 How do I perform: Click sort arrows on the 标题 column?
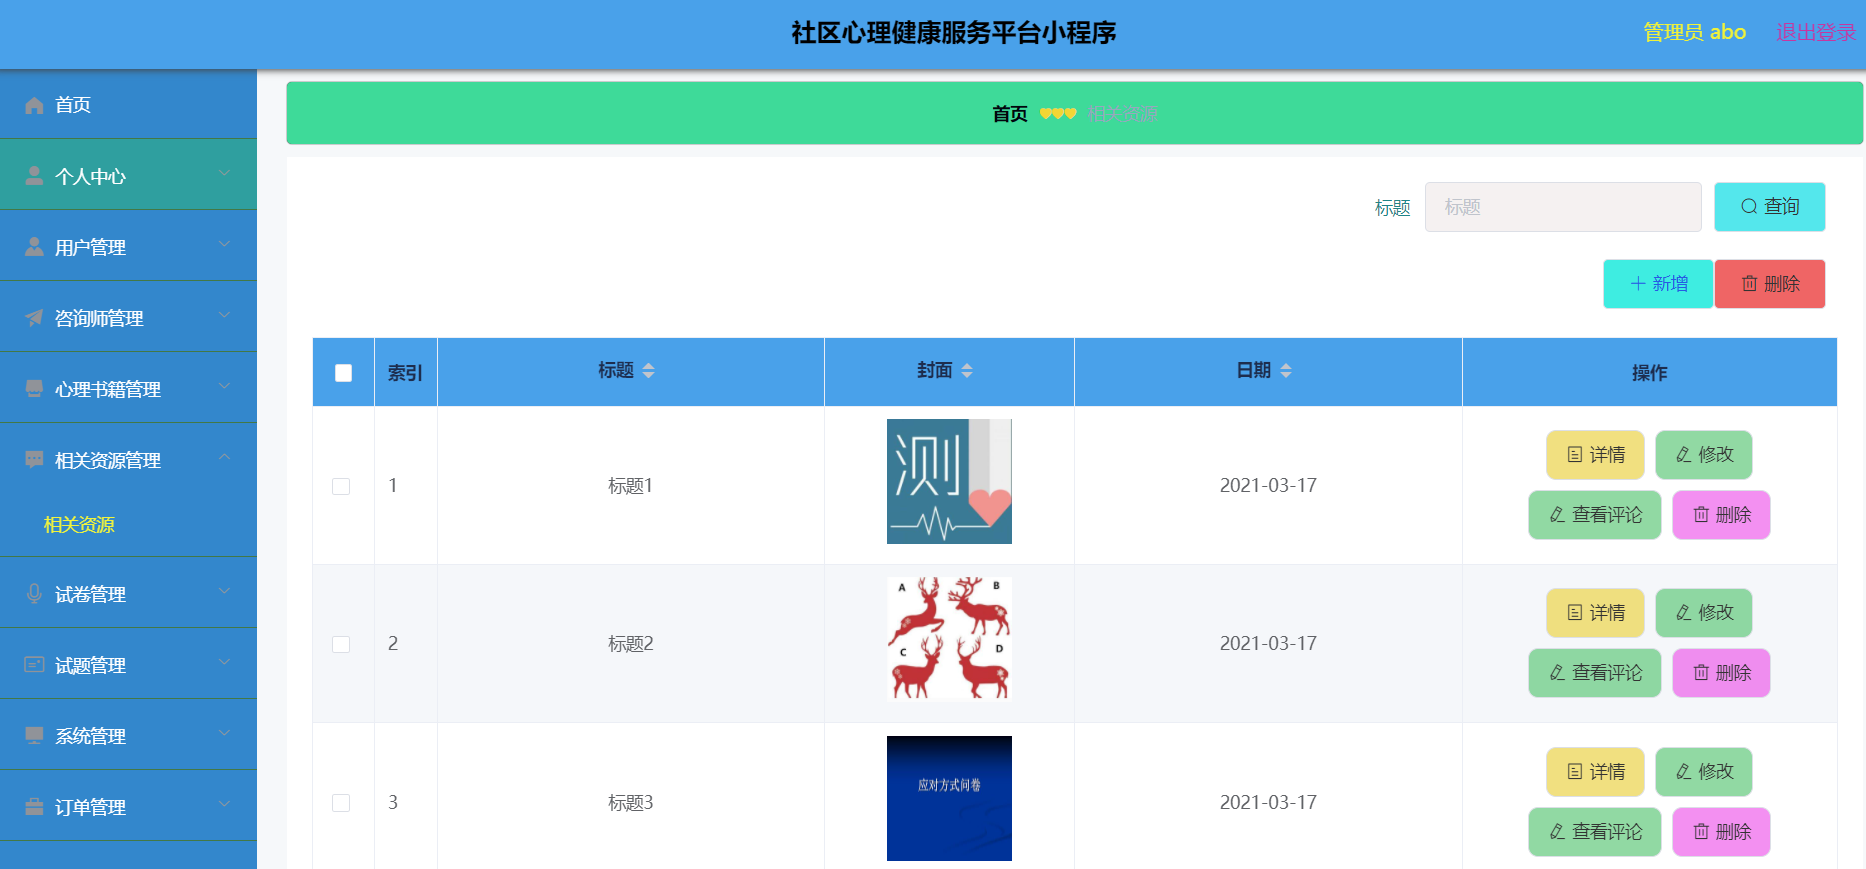pos(648,371)
